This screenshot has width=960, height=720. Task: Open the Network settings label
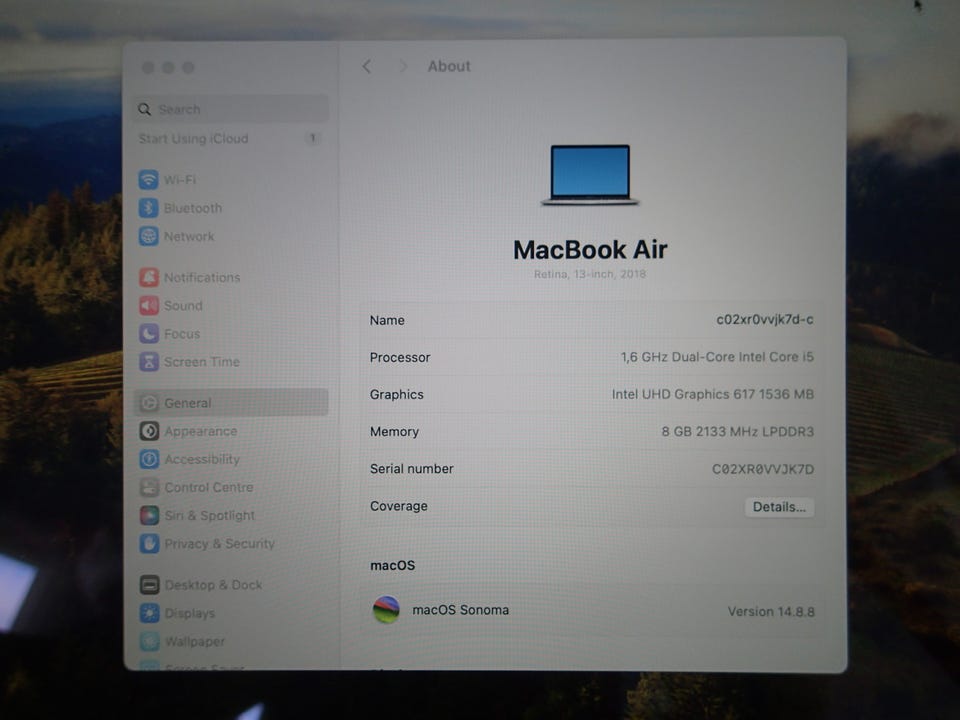click(x=189, y=236)
